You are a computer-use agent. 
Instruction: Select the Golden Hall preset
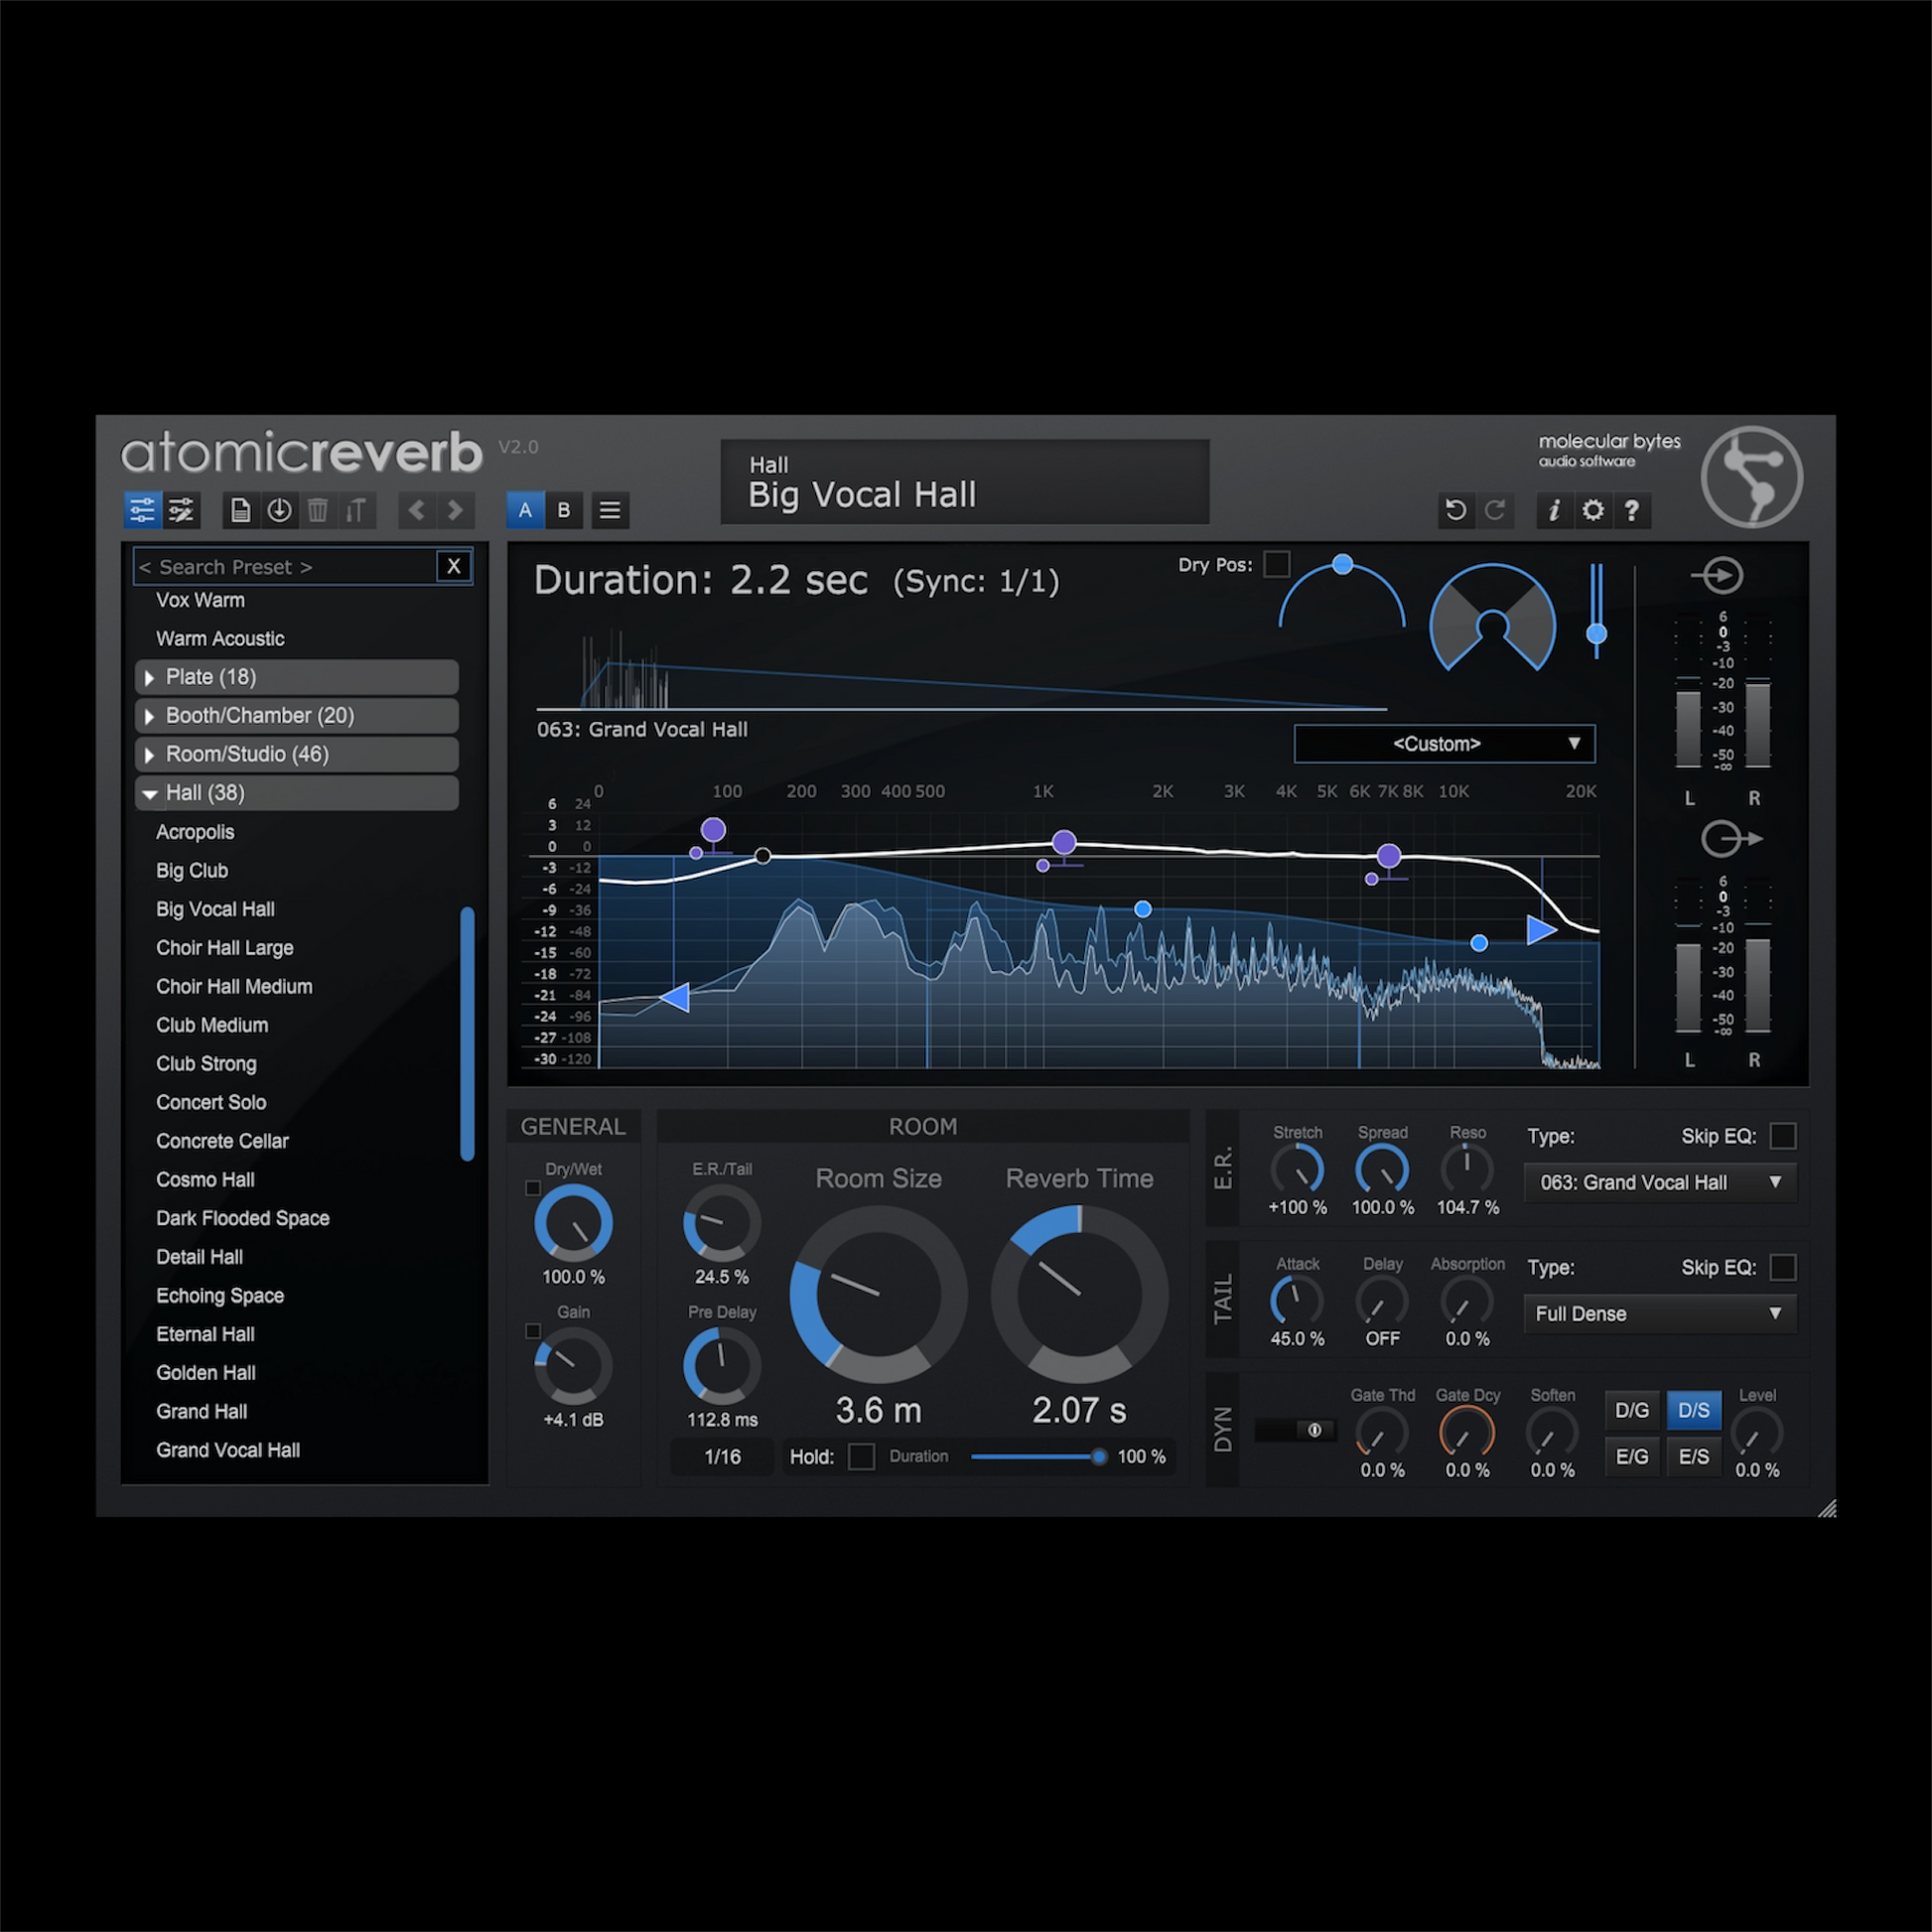(206, 1373)
